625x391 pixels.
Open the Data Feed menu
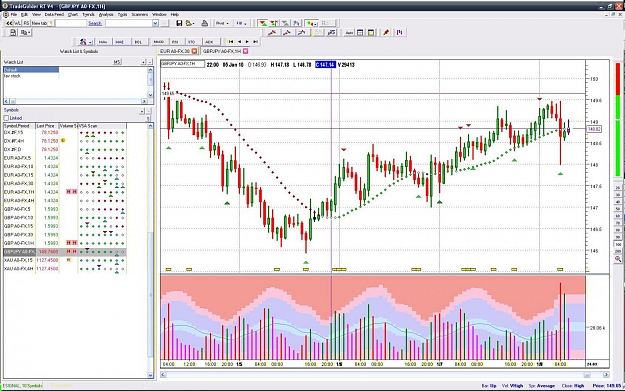[x=54, y=14]
